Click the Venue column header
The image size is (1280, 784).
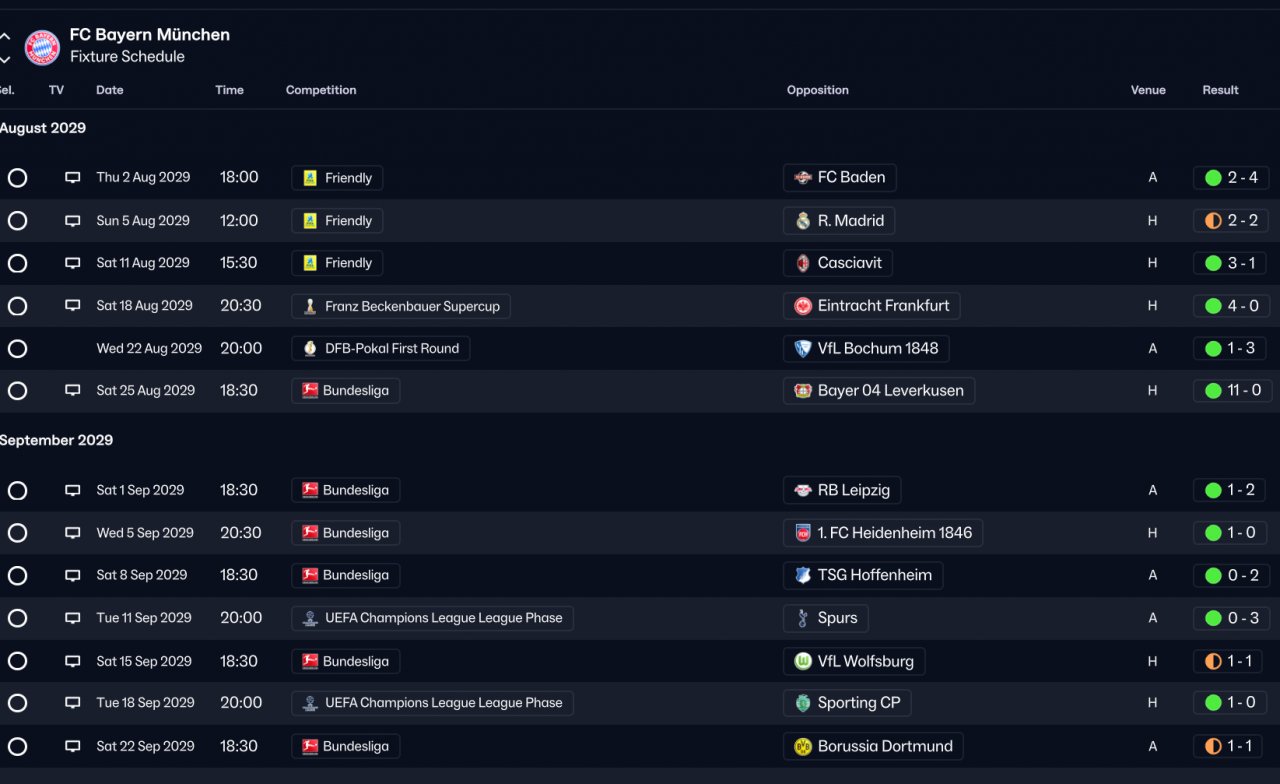1148,90
